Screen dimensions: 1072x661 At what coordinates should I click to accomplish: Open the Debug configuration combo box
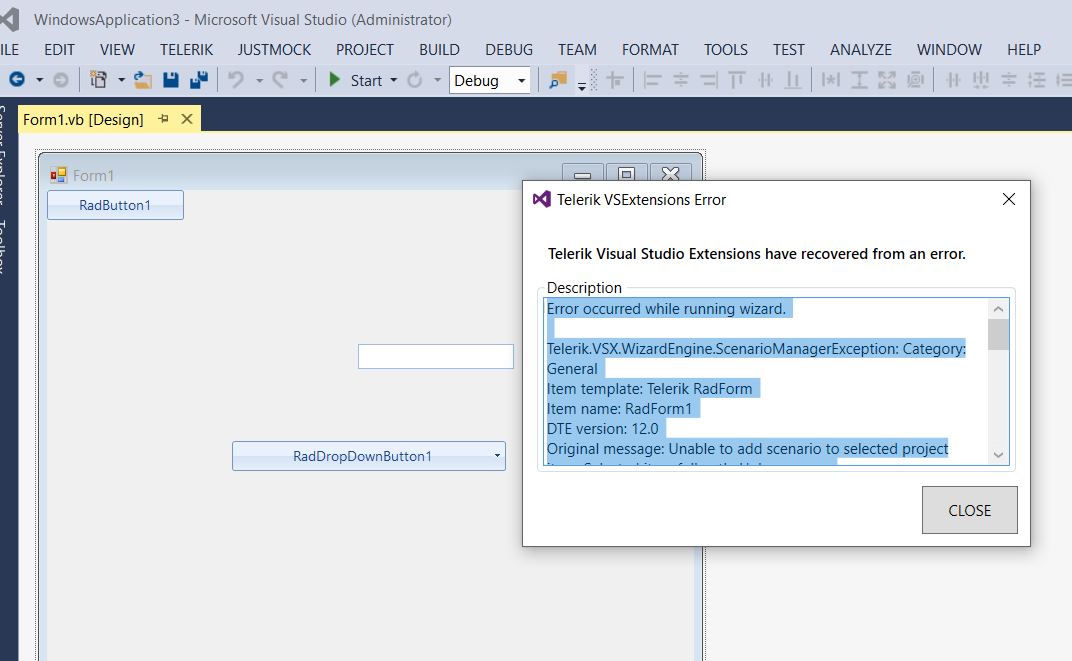[490, 80]
